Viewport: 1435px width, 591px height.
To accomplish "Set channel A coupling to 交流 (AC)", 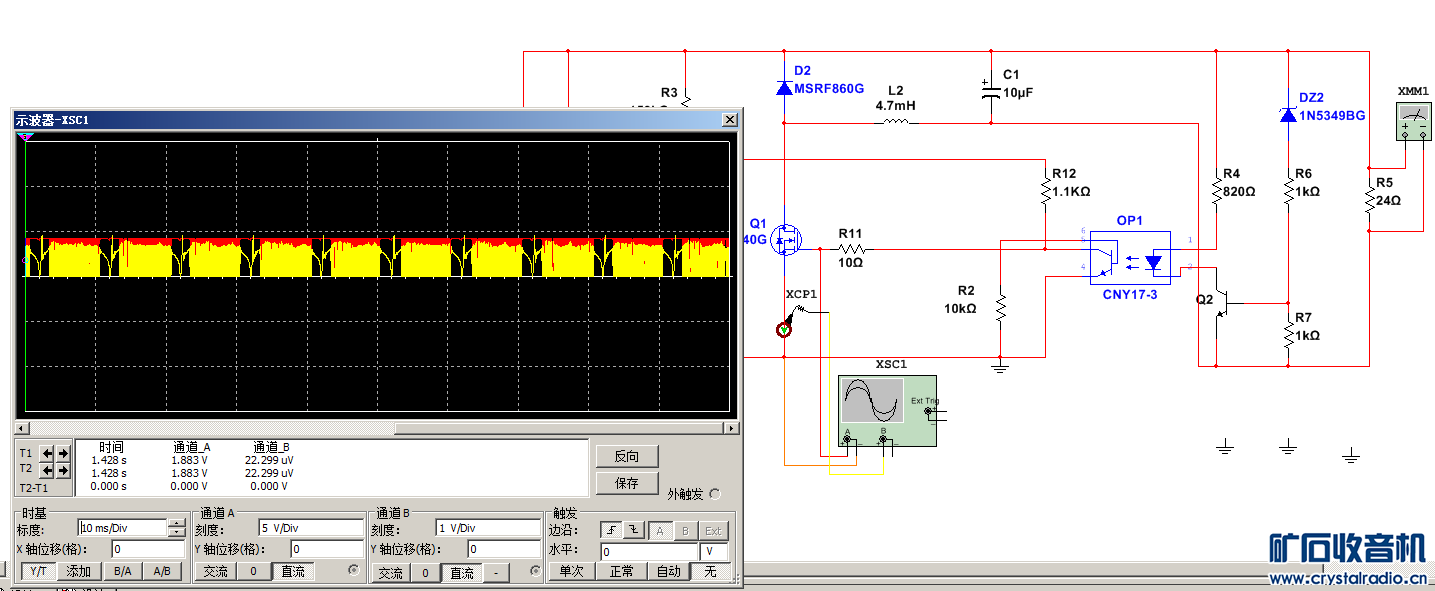I will coord(215,571).
